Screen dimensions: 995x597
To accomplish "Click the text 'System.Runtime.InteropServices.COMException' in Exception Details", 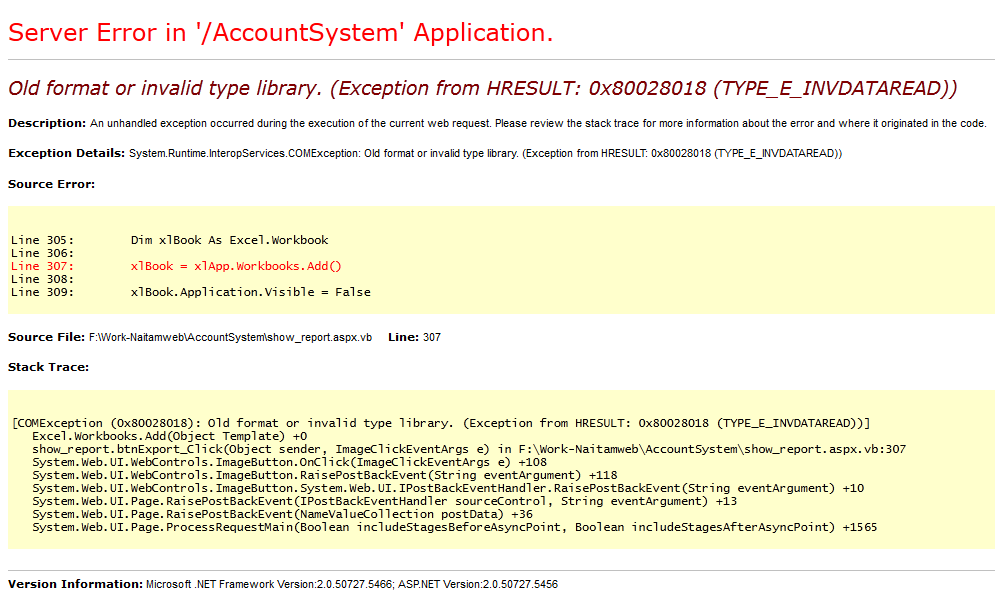I will point(243,153).
